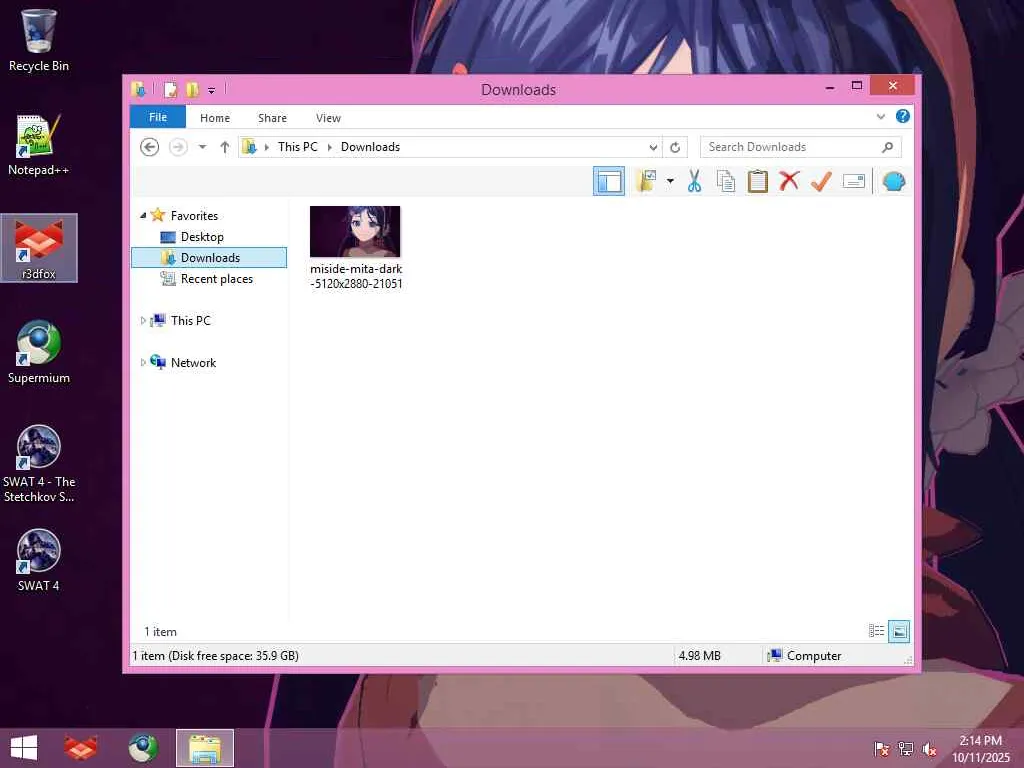1024x768 pixels.
Task: Click the blue shell icon in toolbar
Action: coord(893,181)
